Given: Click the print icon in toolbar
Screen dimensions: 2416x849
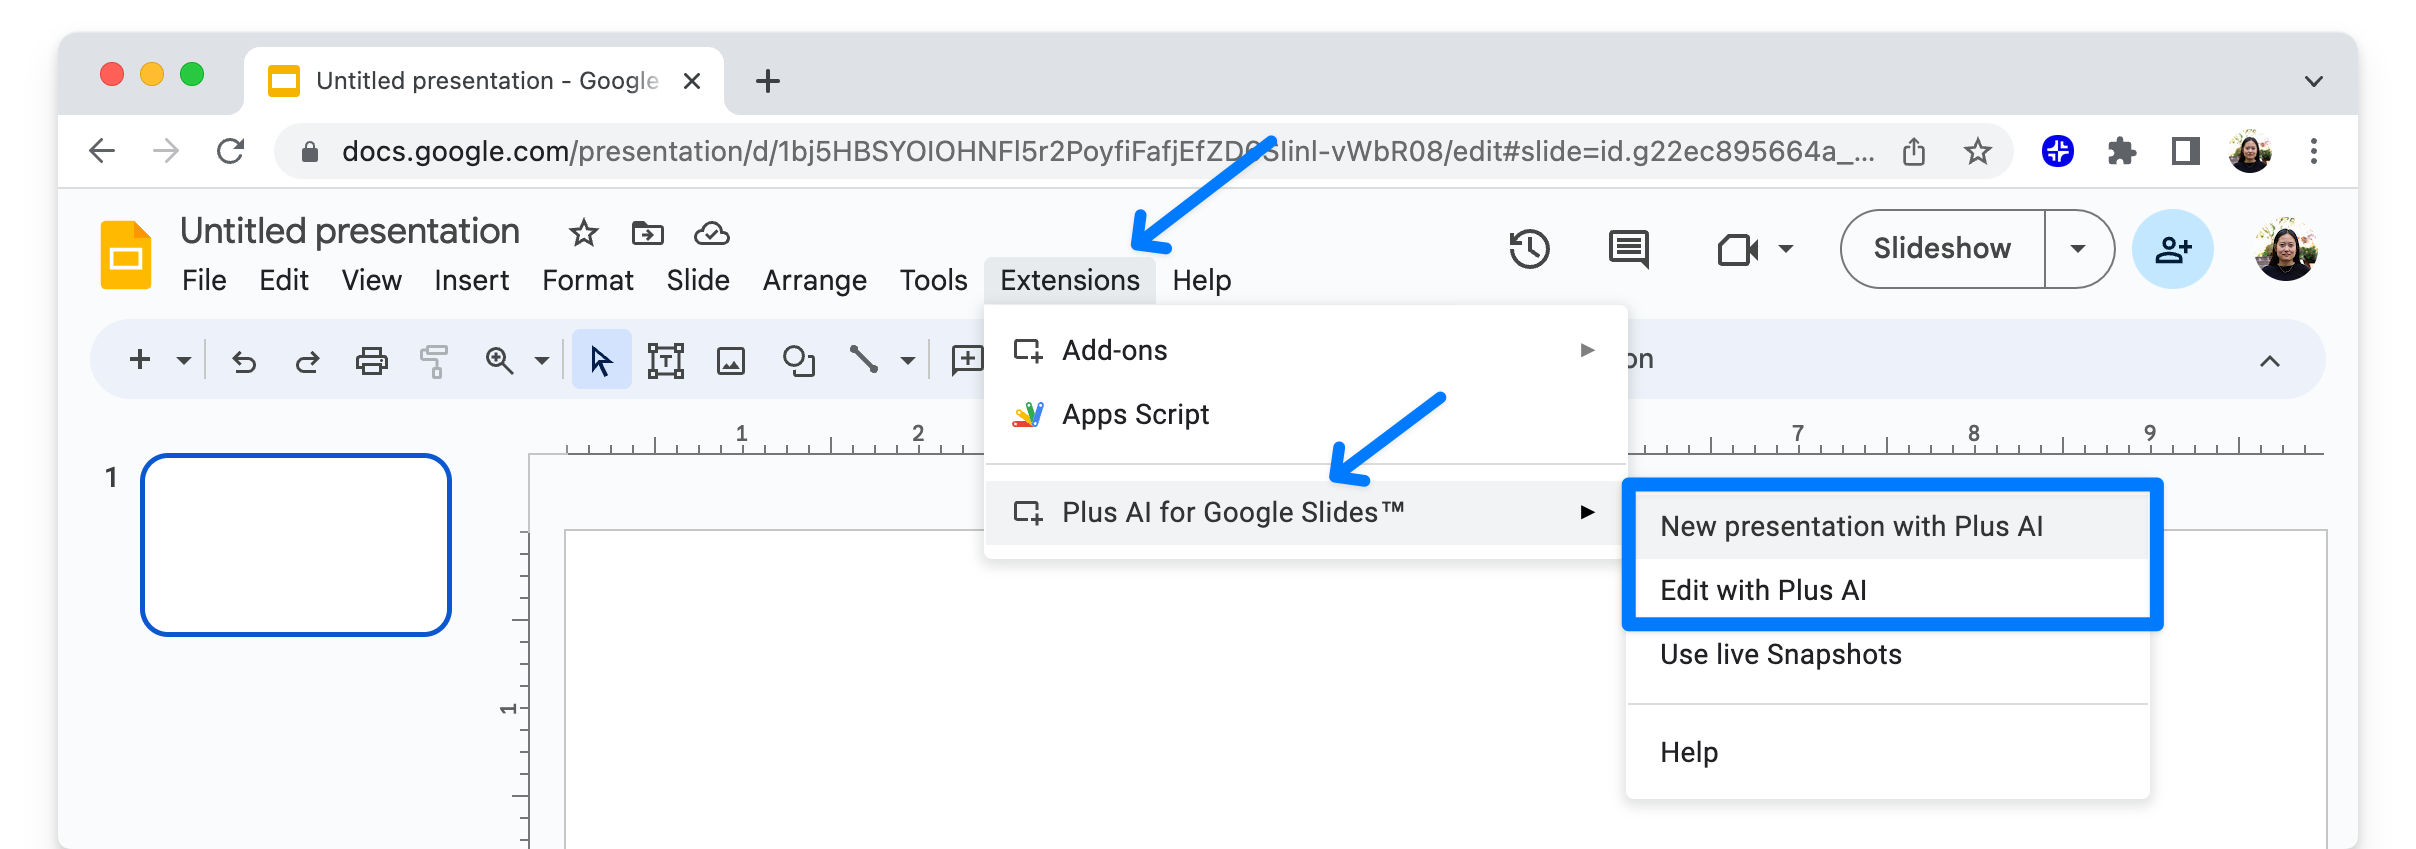Looking at the screenshot, I should click(x=371, y=360).
